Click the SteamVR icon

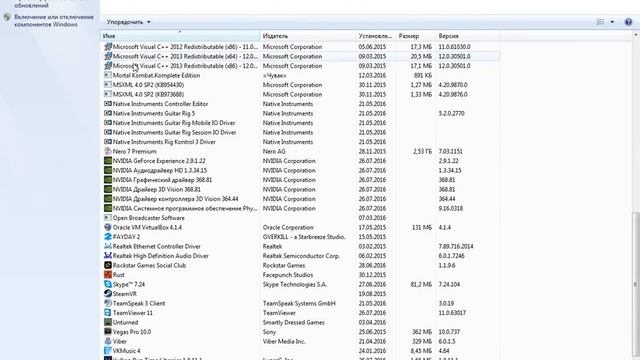pos(108,294)
